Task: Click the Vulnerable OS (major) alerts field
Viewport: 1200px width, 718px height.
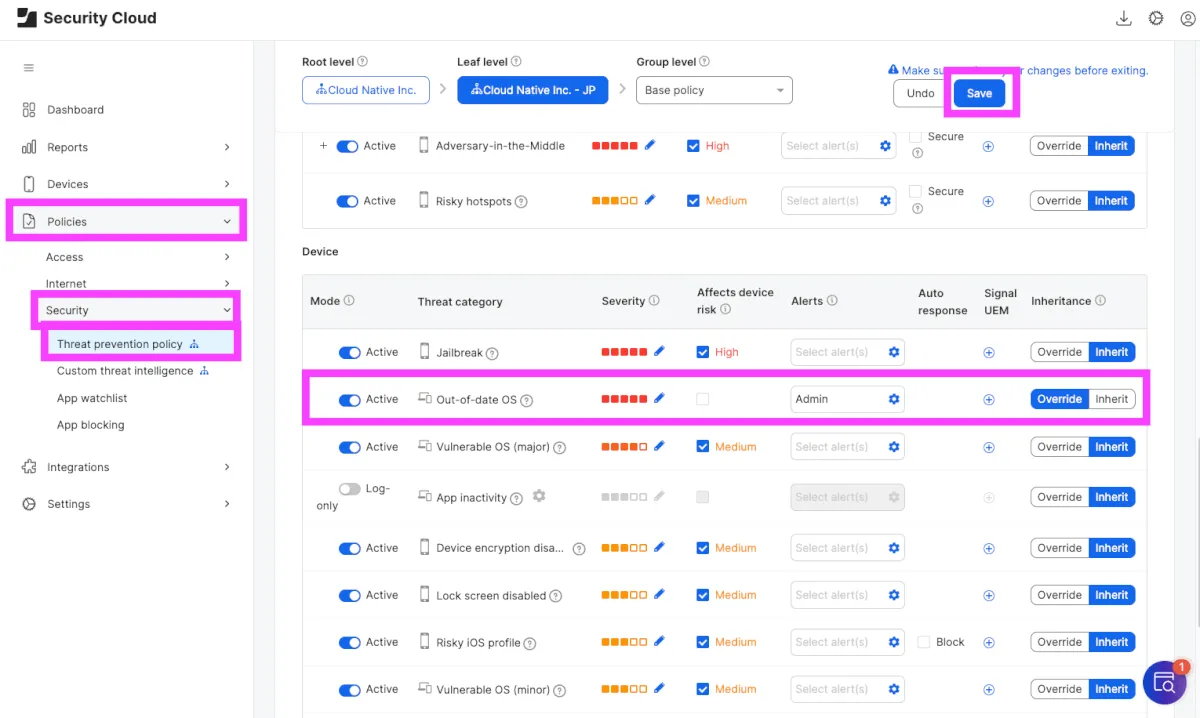Action: 835,447
